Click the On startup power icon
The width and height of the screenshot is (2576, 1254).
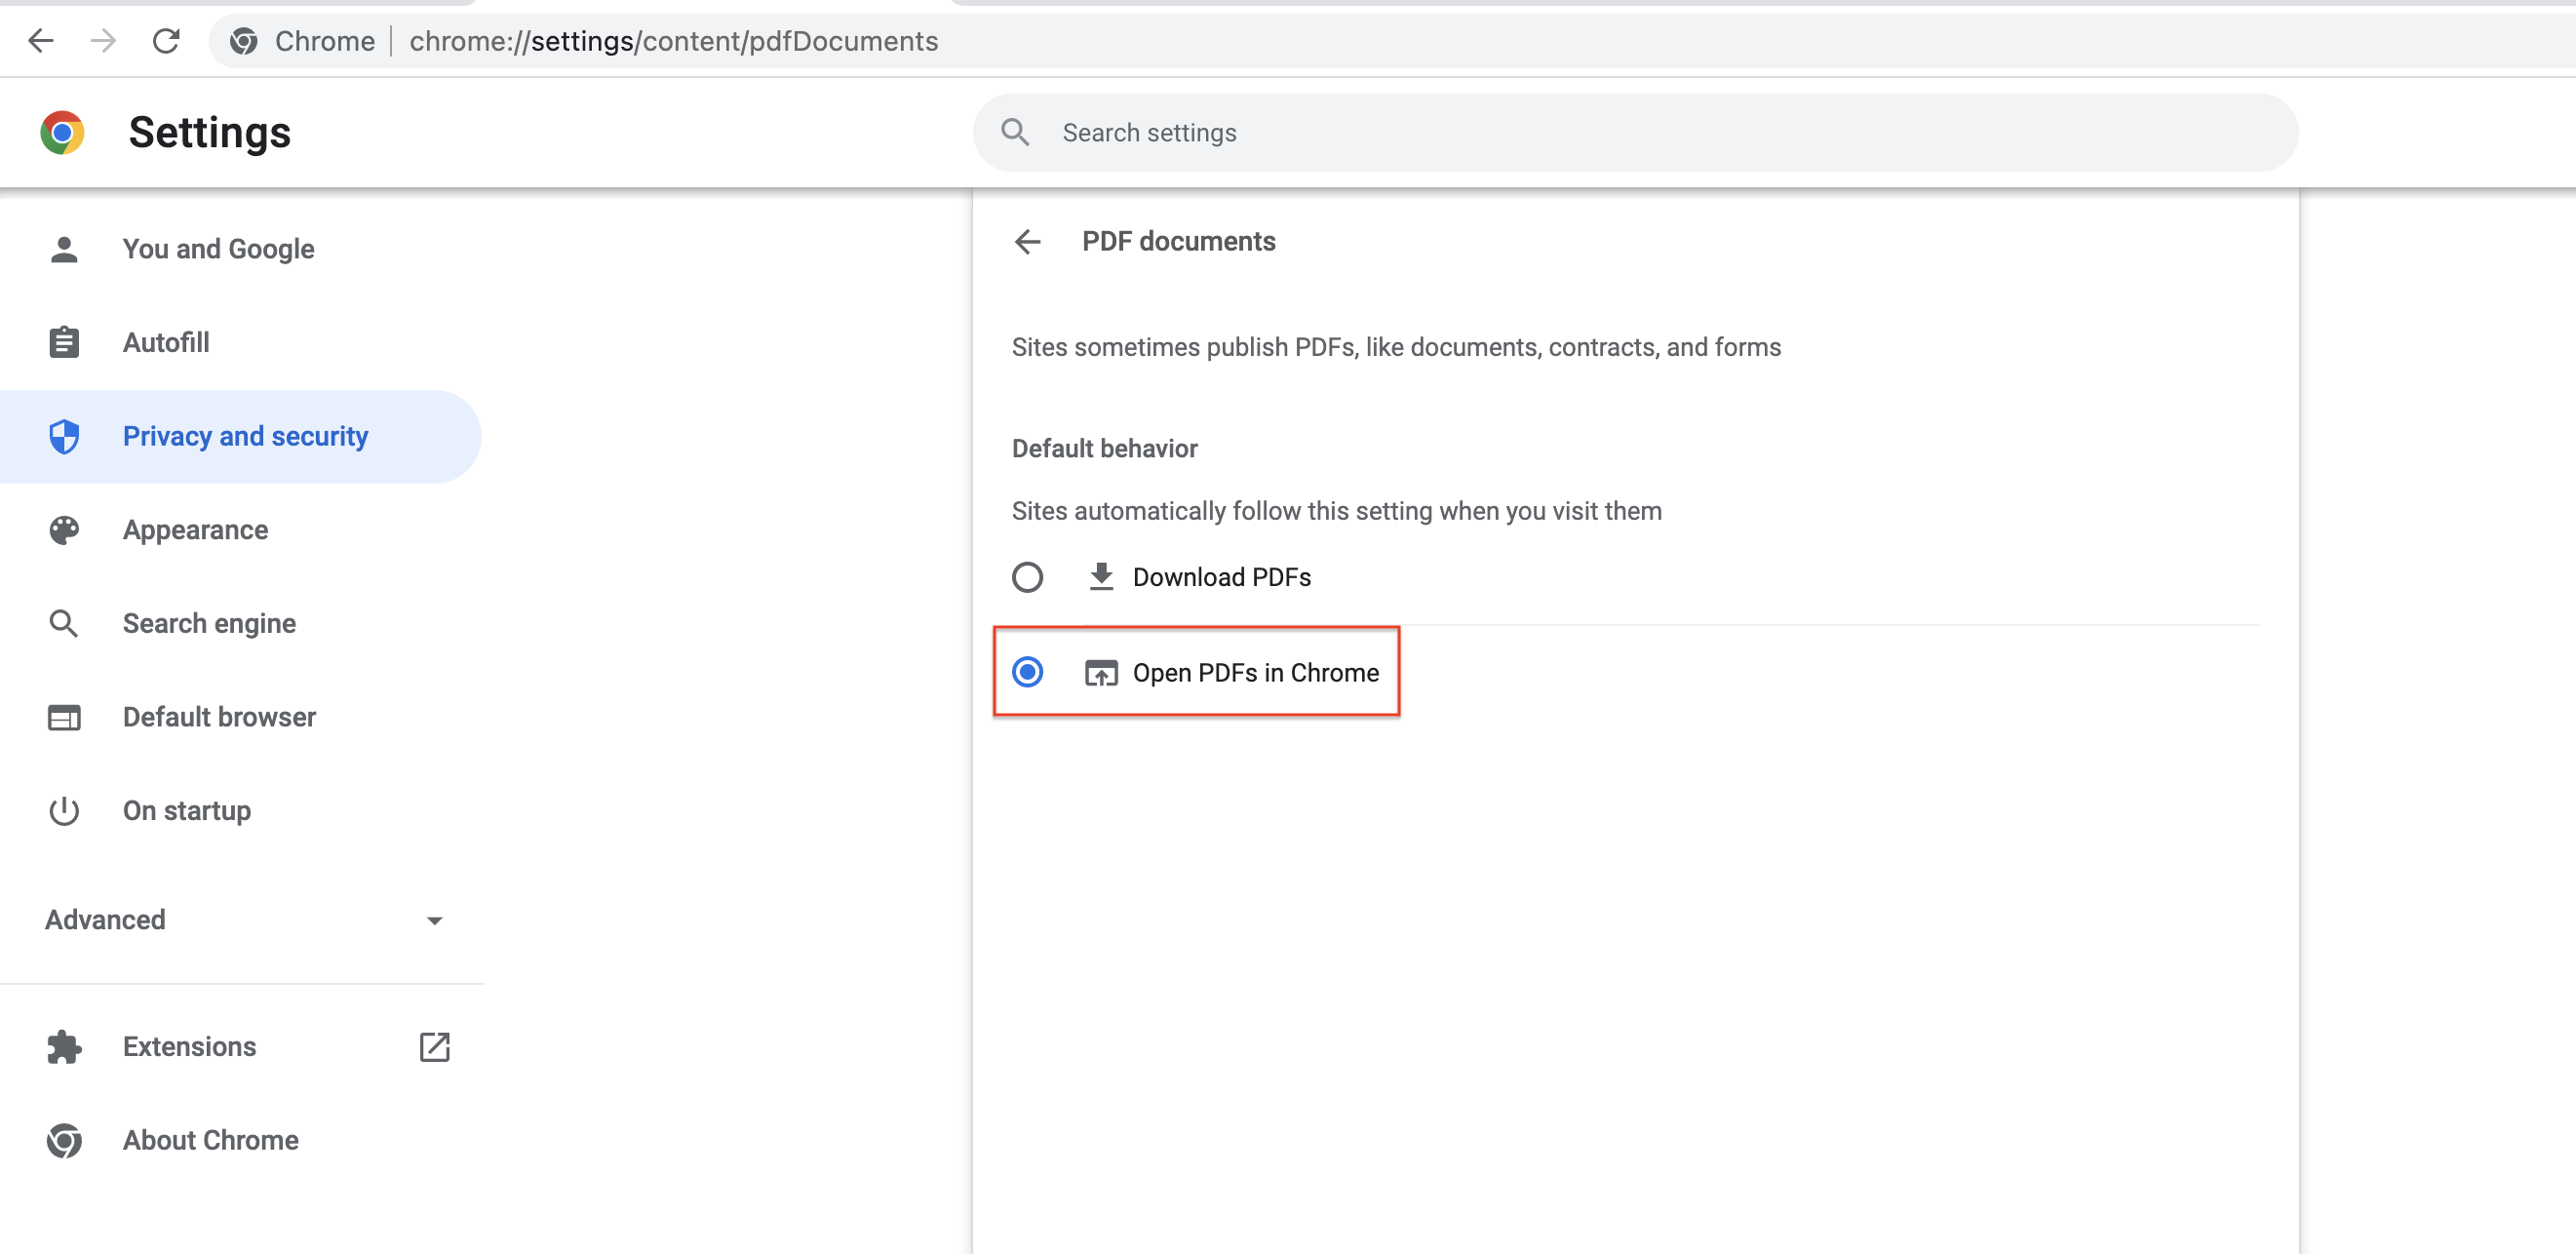(x=64, y=810)
